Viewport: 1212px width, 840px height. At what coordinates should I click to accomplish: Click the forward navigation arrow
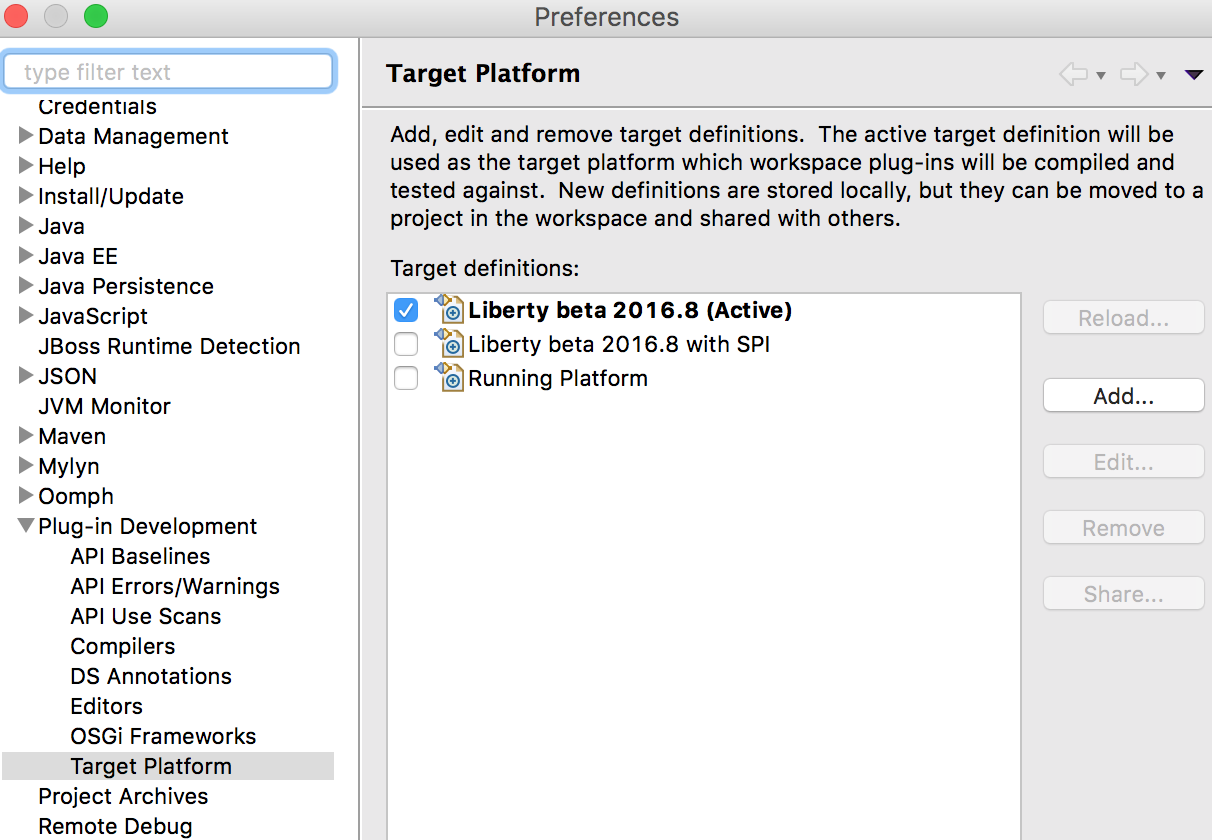[1135, 73]
